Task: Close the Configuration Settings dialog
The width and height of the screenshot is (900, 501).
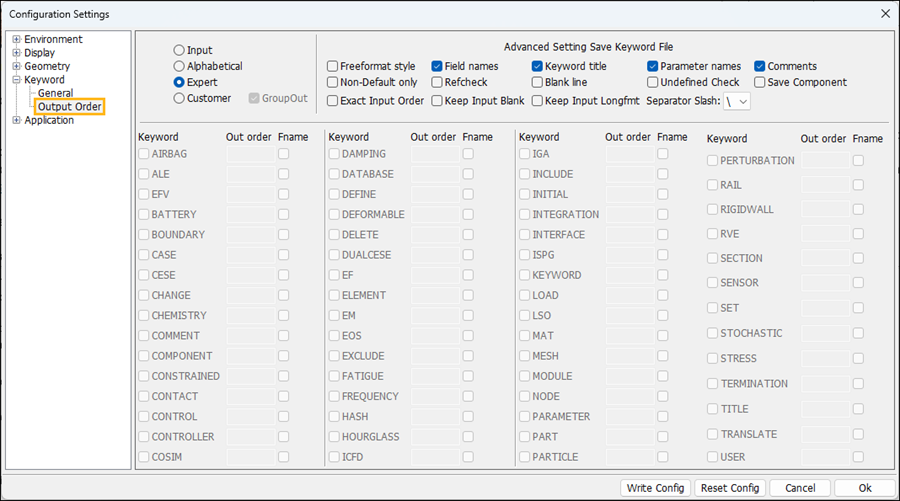Action: 884,14
